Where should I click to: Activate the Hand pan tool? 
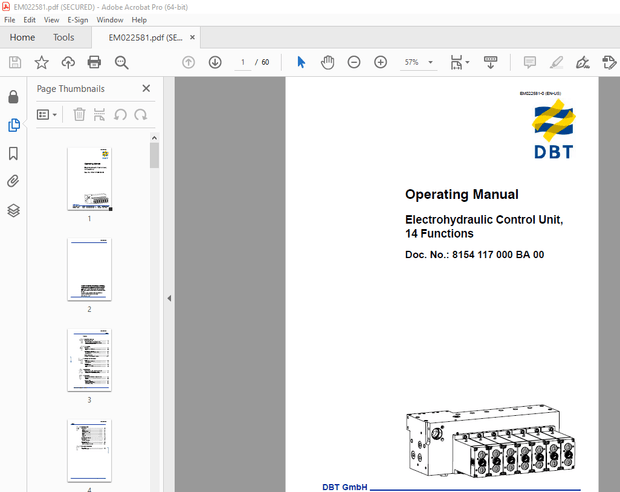coord(327,62)
